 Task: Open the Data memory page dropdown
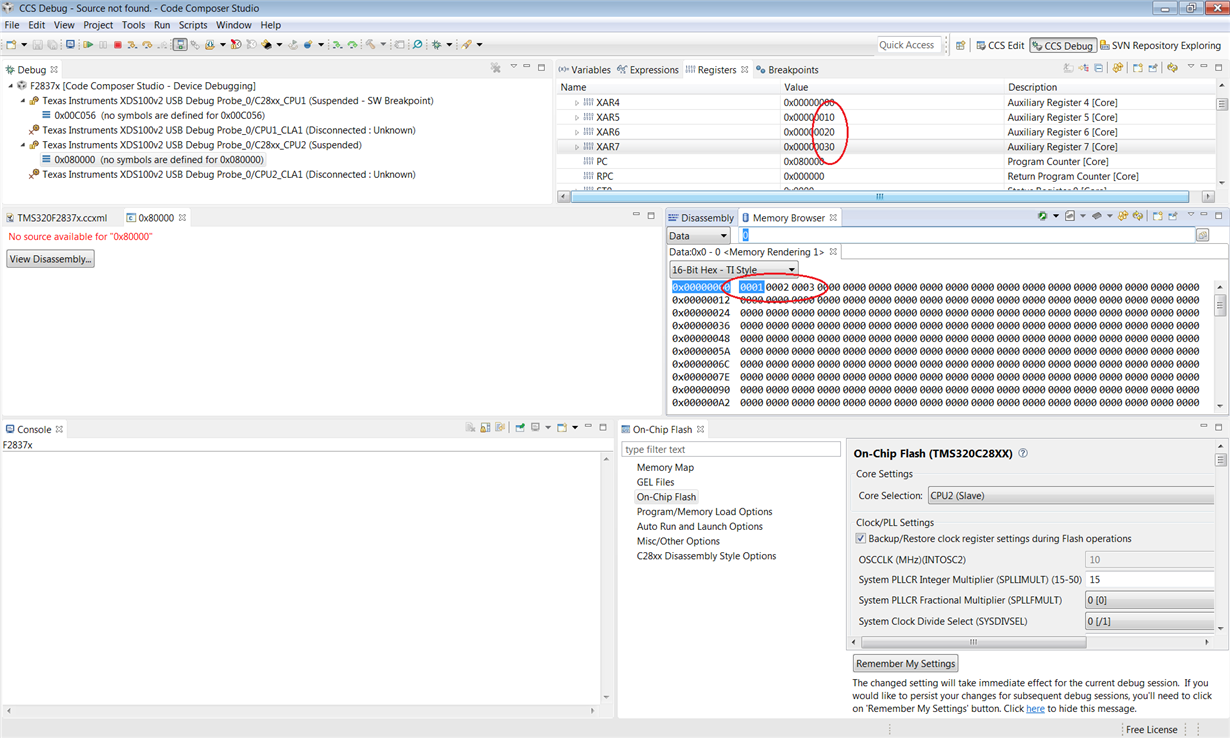point(722,235)
